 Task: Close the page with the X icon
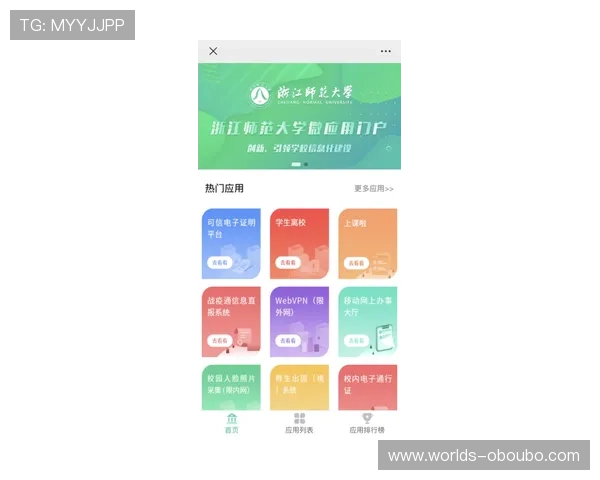pos(213,51)
